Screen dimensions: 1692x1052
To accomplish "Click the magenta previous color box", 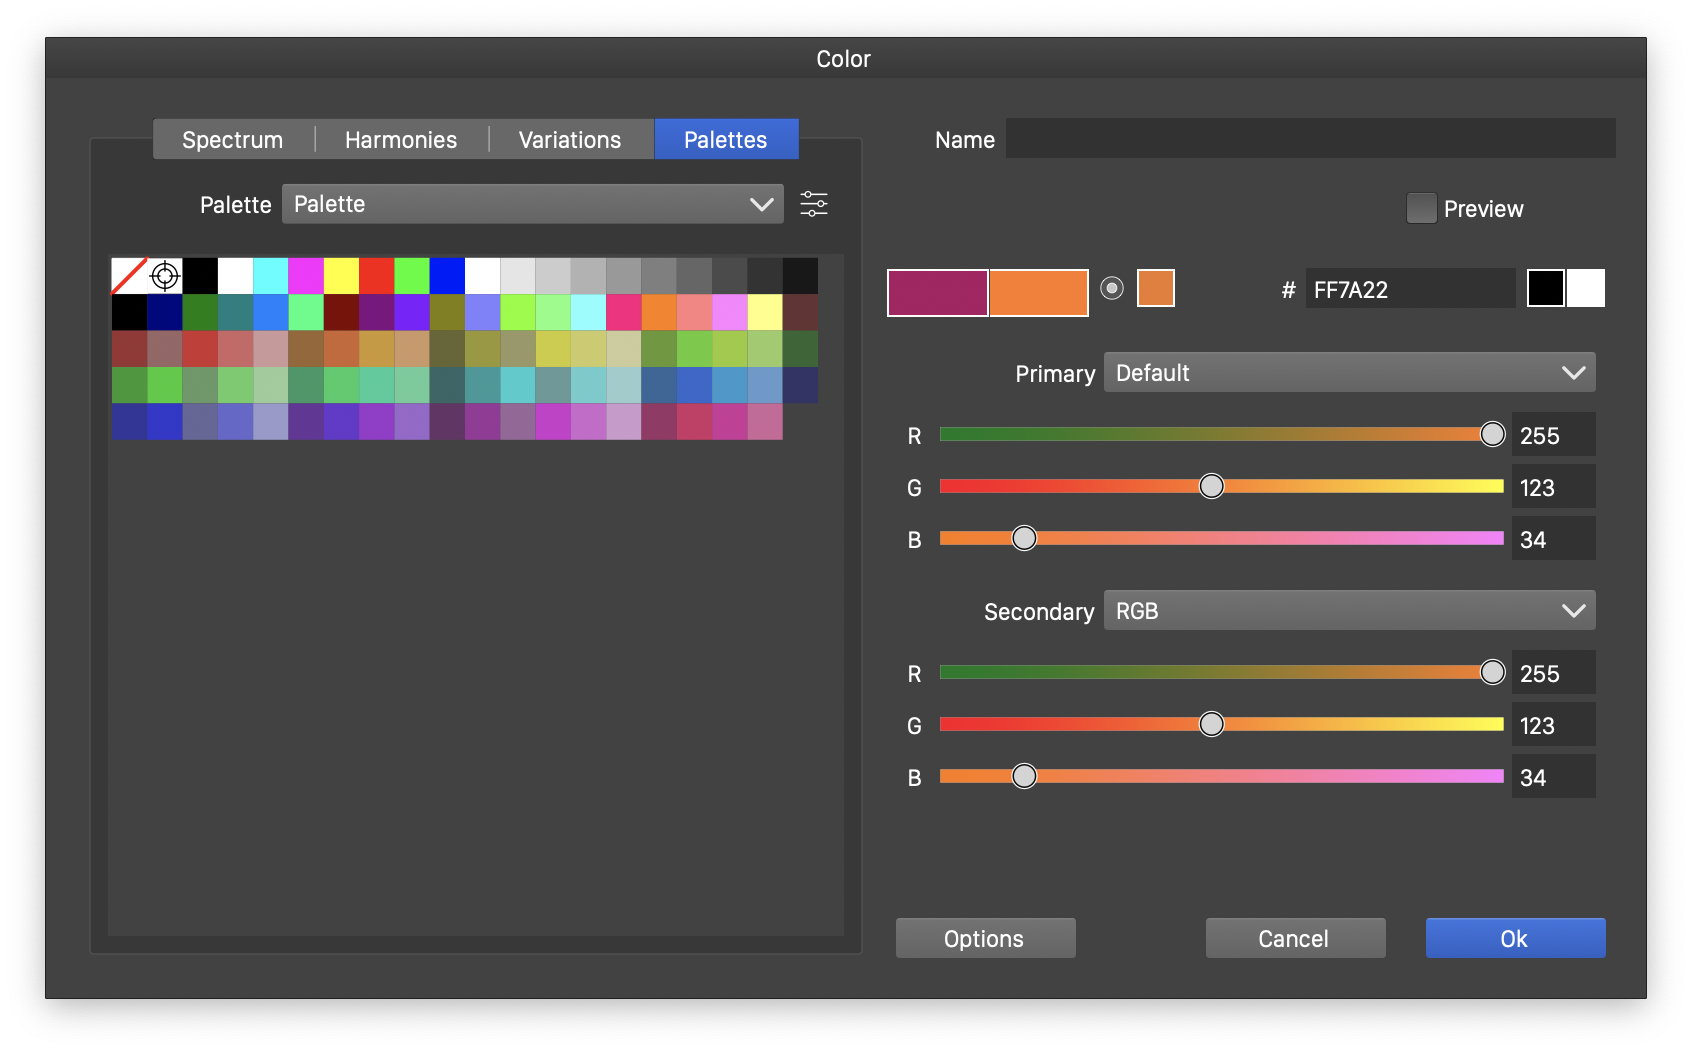I will tap(937, 293).
